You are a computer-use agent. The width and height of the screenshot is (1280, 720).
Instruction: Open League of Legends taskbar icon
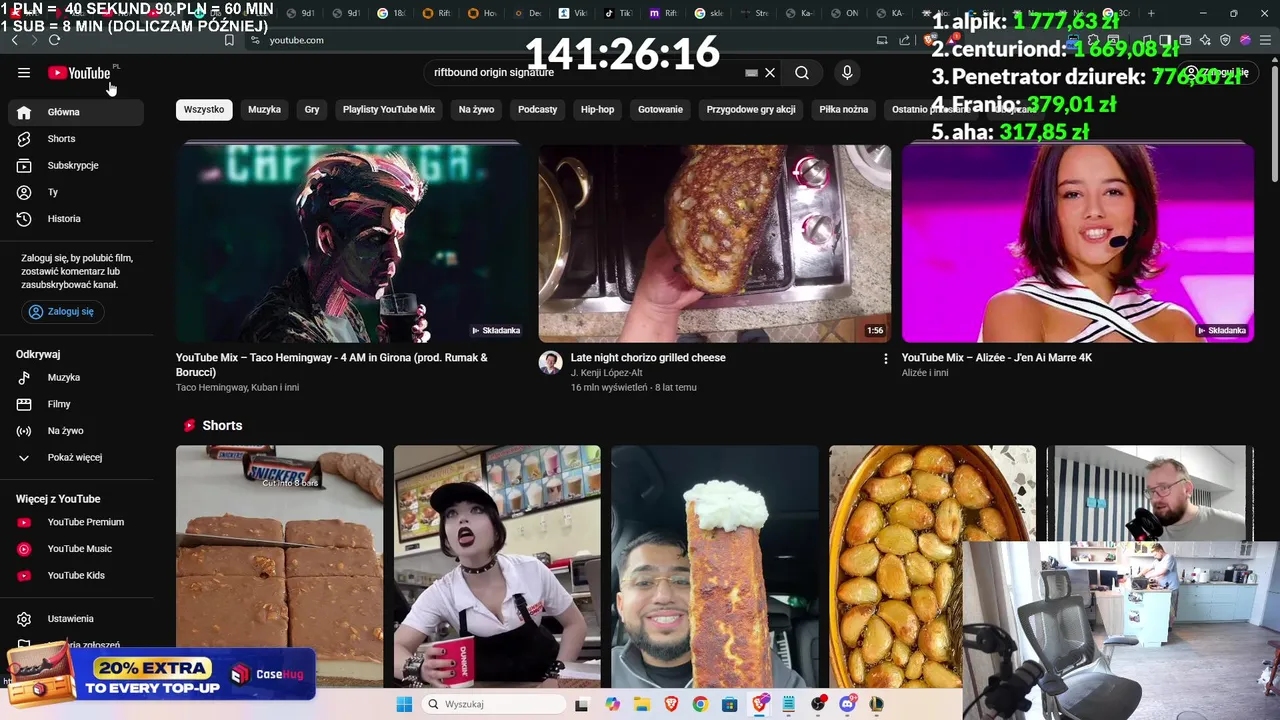tap(877, 704)
